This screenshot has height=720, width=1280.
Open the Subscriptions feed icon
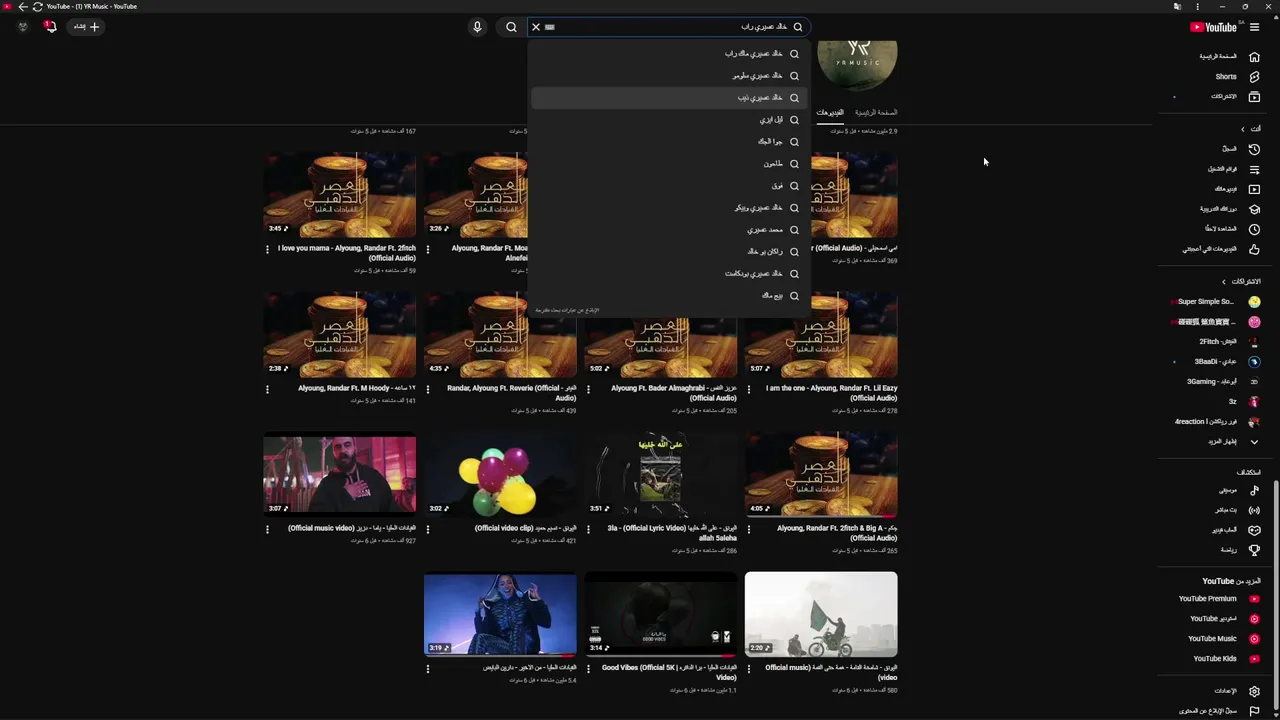click(x=1254, y=97)
